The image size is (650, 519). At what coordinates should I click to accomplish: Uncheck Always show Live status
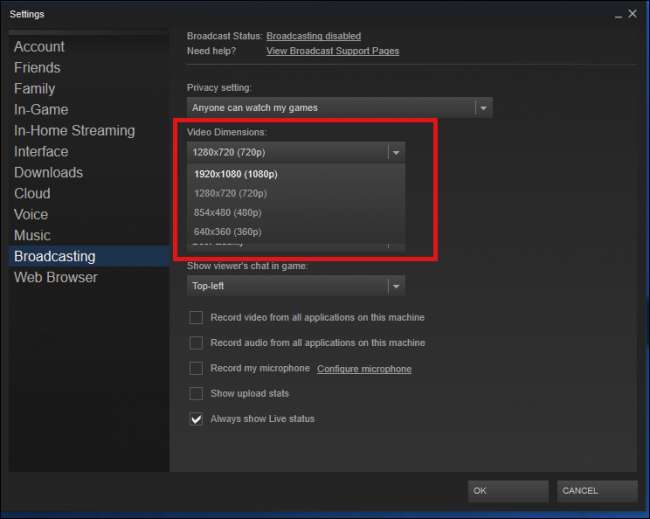[196, 419]
